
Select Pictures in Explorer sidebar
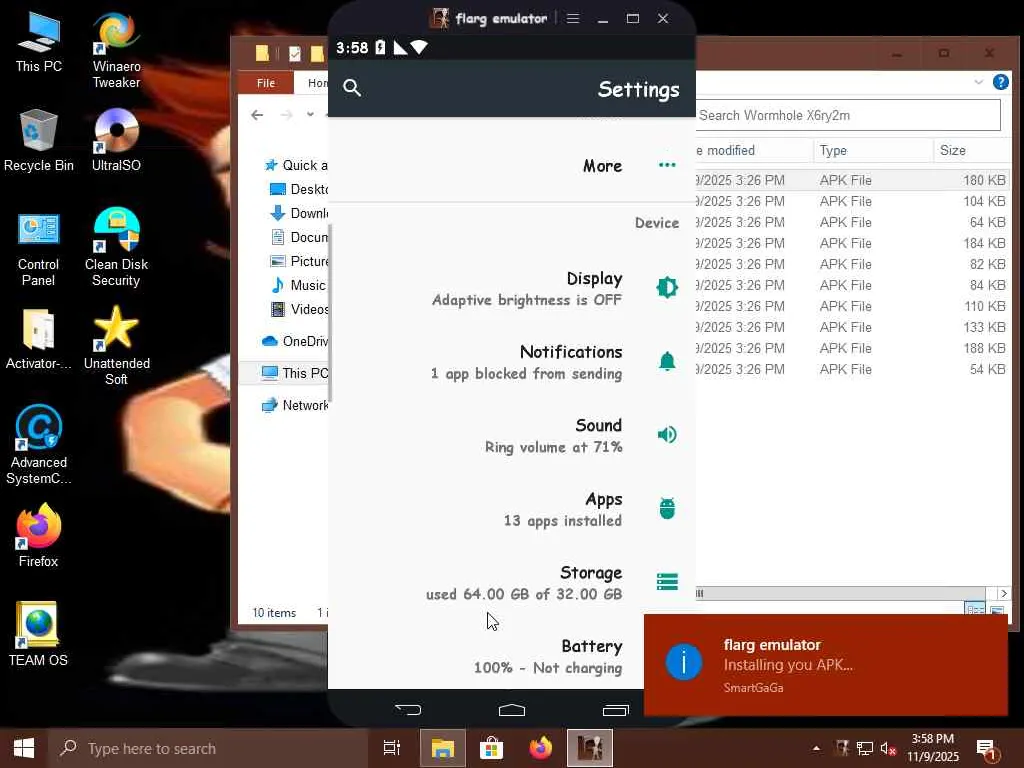click(x=299, y=261)
